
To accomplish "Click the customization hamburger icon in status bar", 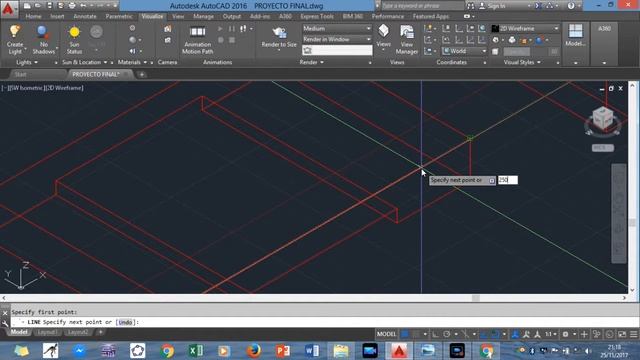I will [633, 334].
